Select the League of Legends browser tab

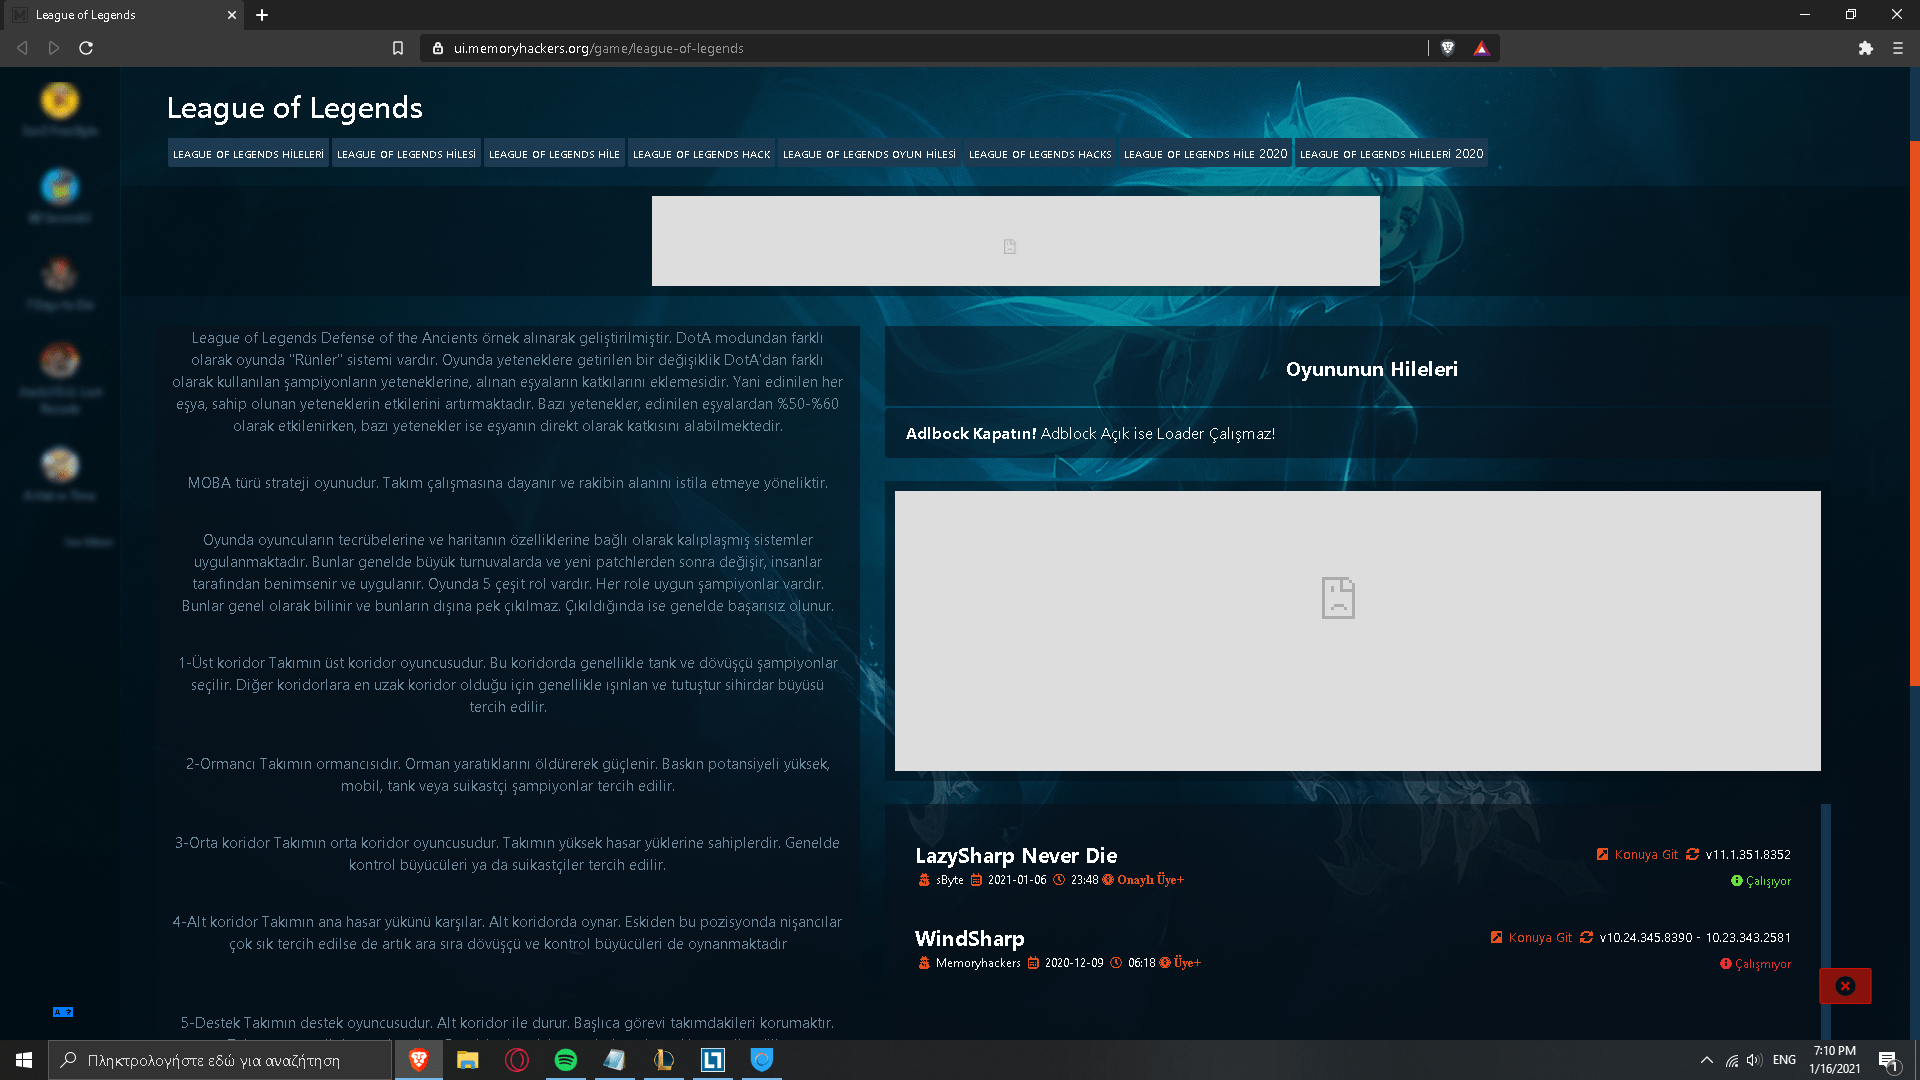click(122, 15)
